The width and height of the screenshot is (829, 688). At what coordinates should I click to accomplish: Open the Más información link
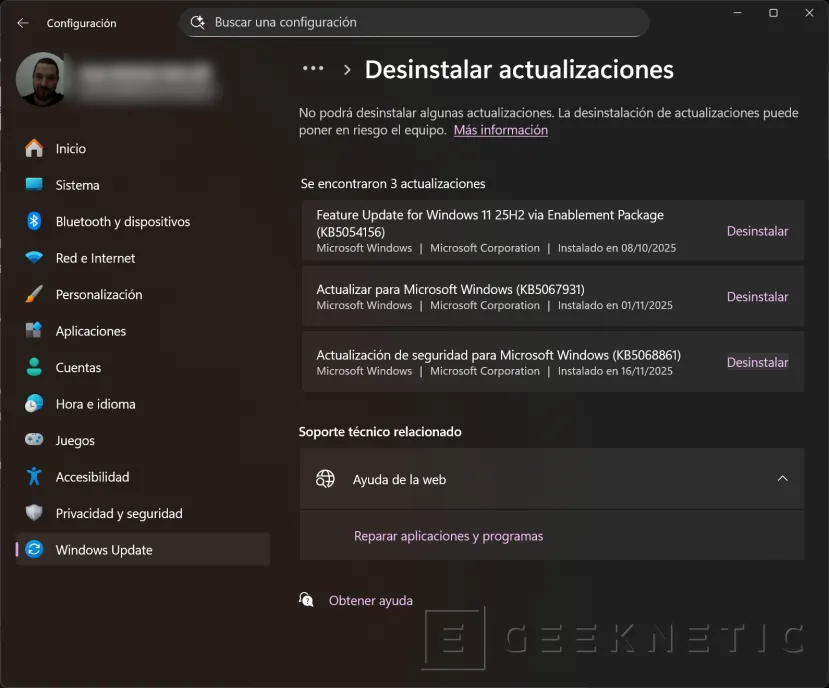click(500, 129)
